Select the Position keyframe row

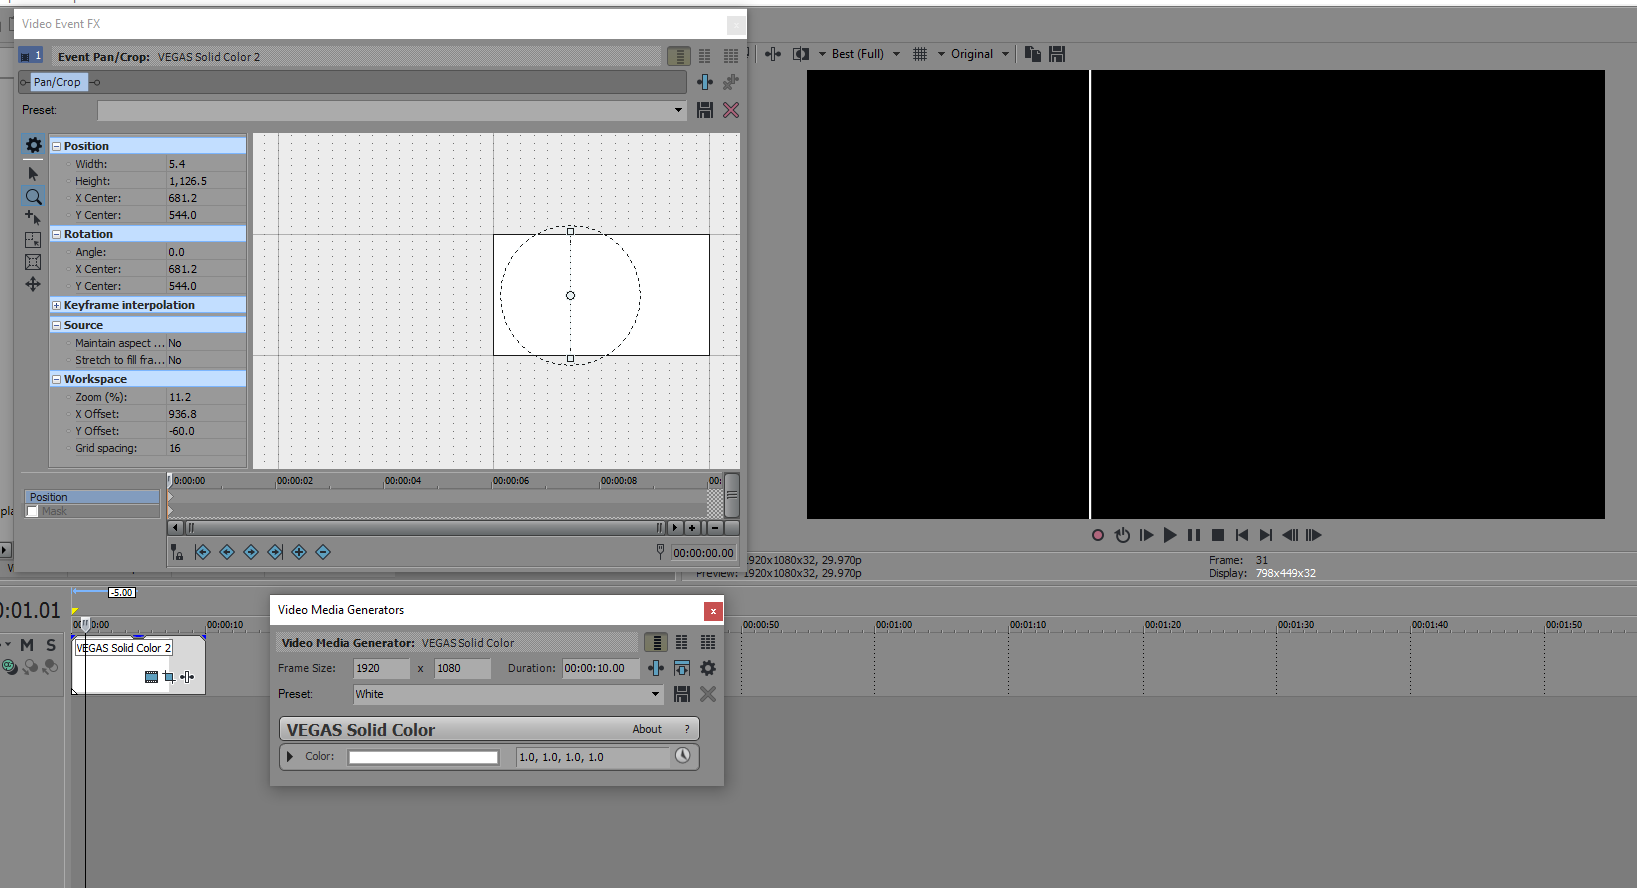click(92, 497)
